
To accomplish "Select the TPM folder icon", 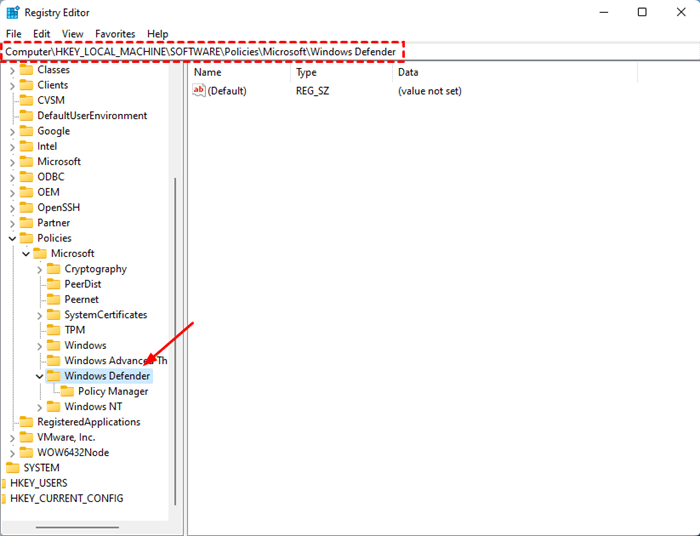I will click(54, 330).
